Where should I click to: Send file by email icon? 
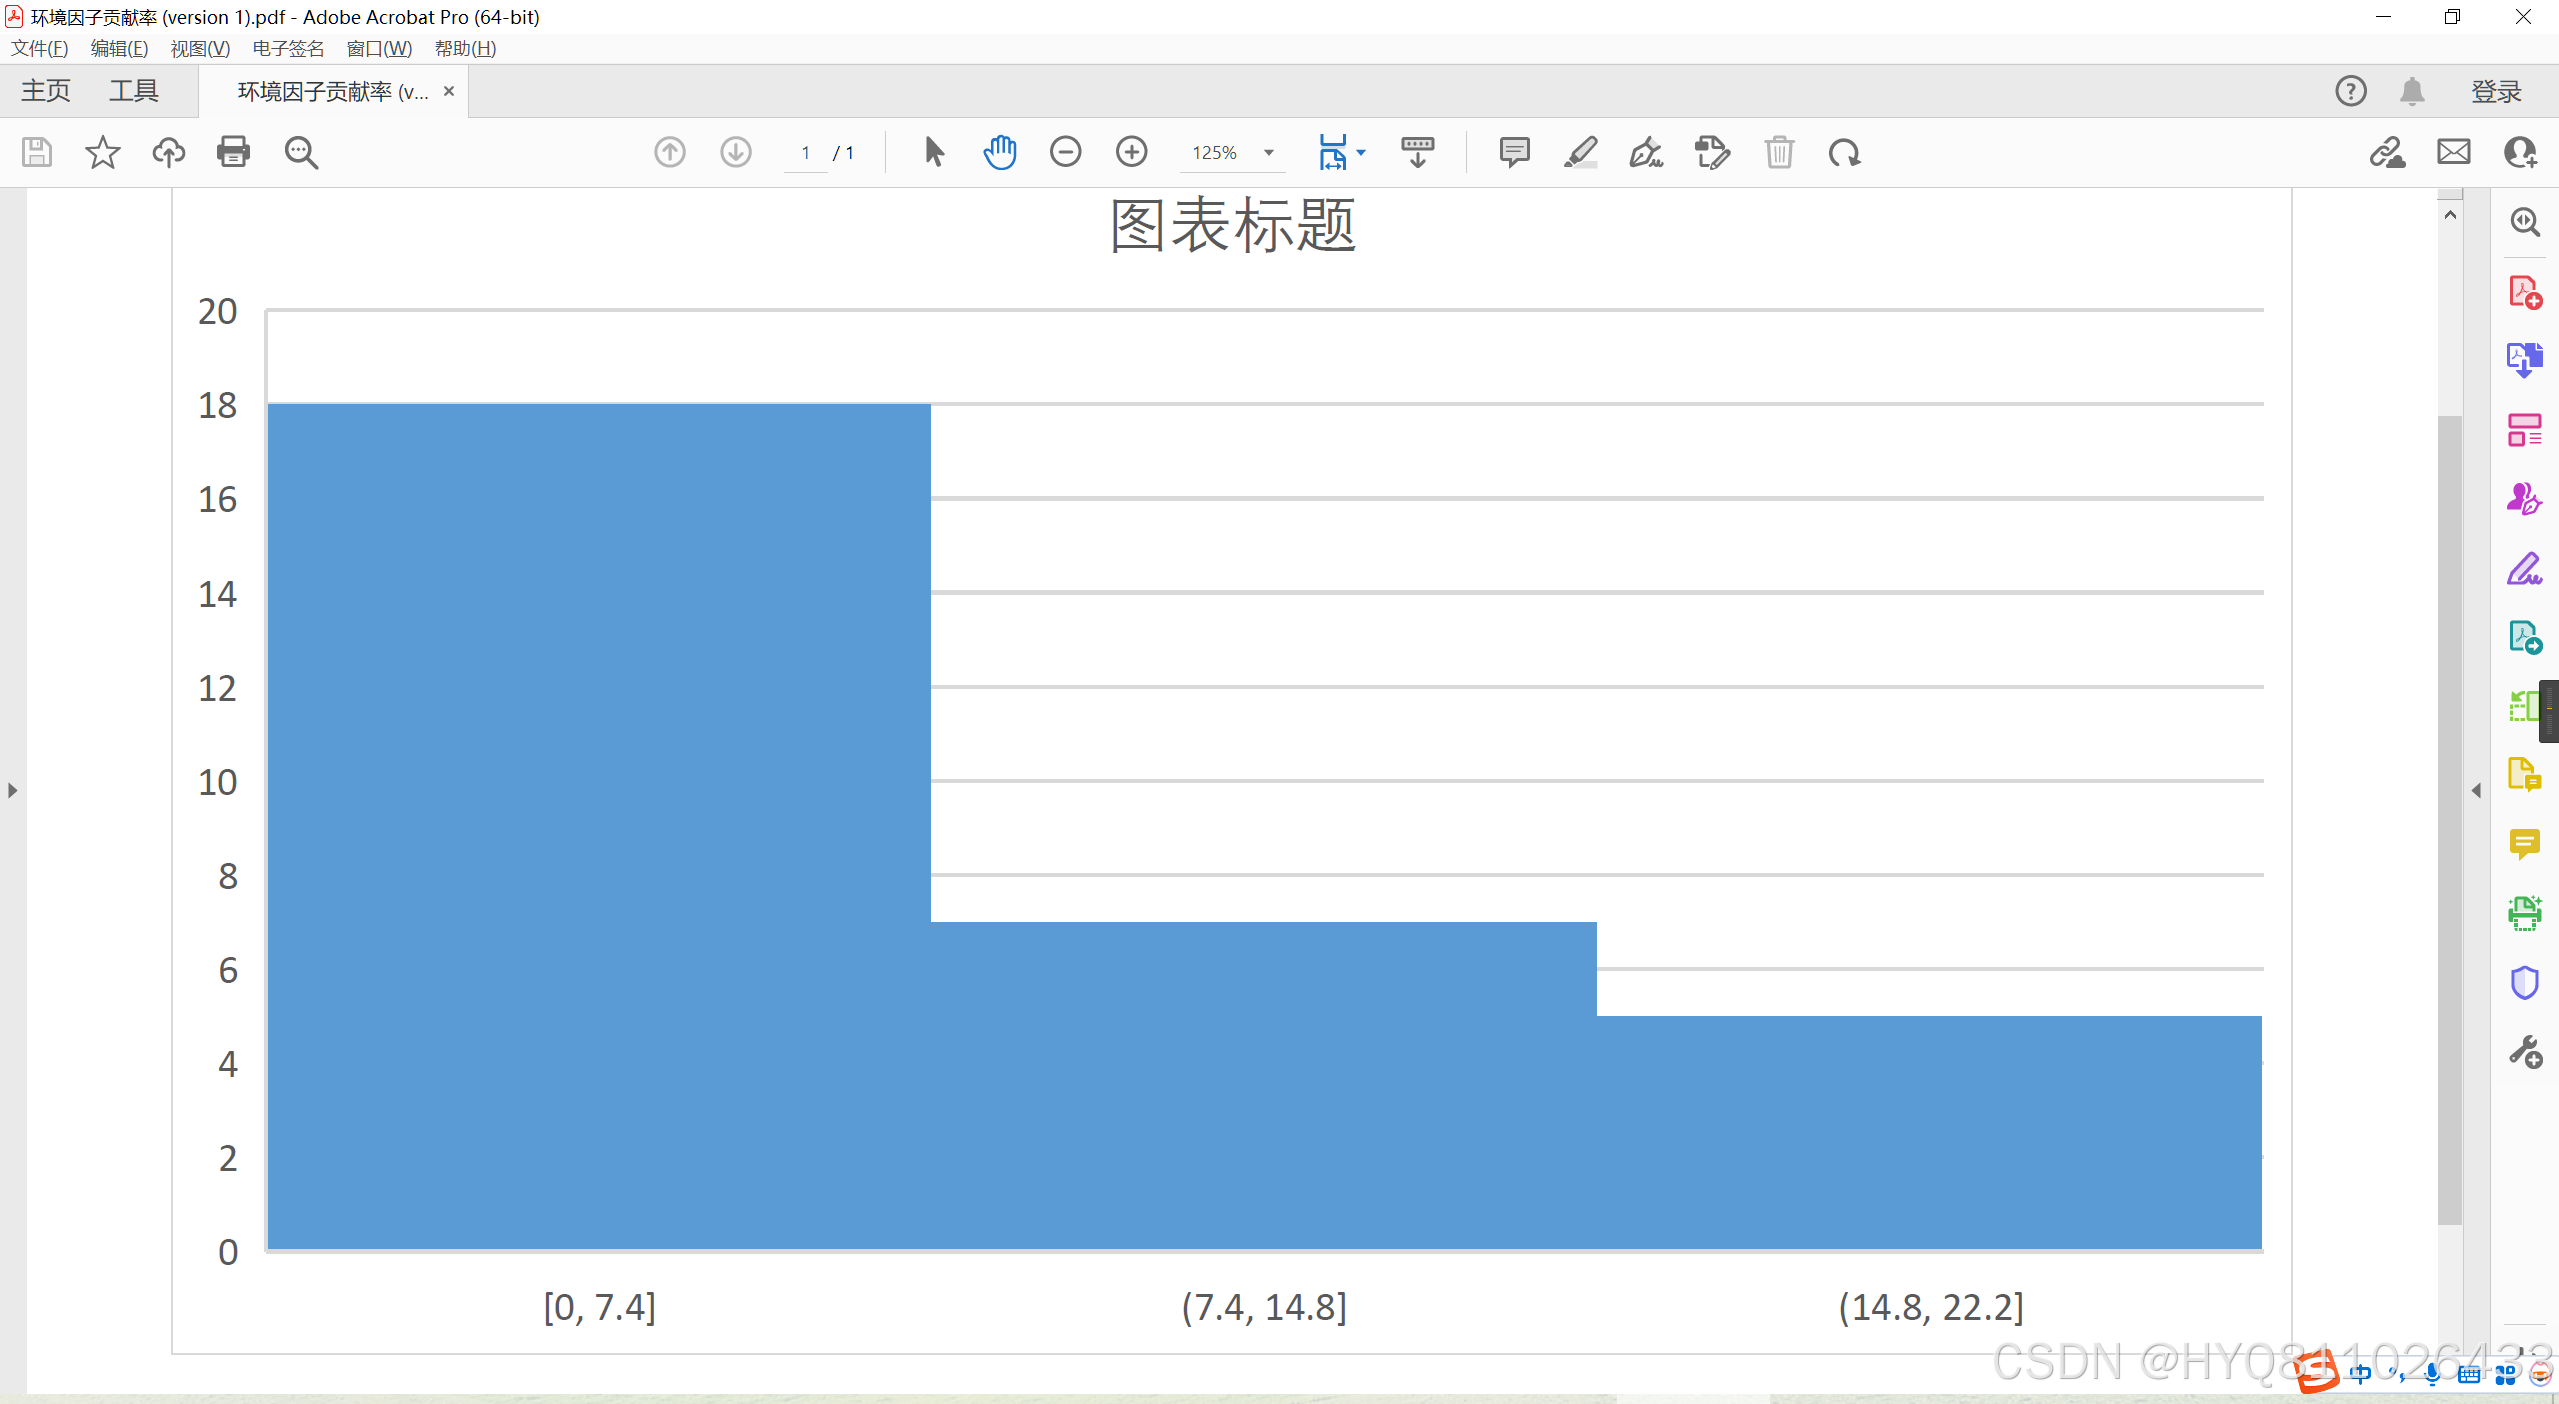[x=2453, y=152]
